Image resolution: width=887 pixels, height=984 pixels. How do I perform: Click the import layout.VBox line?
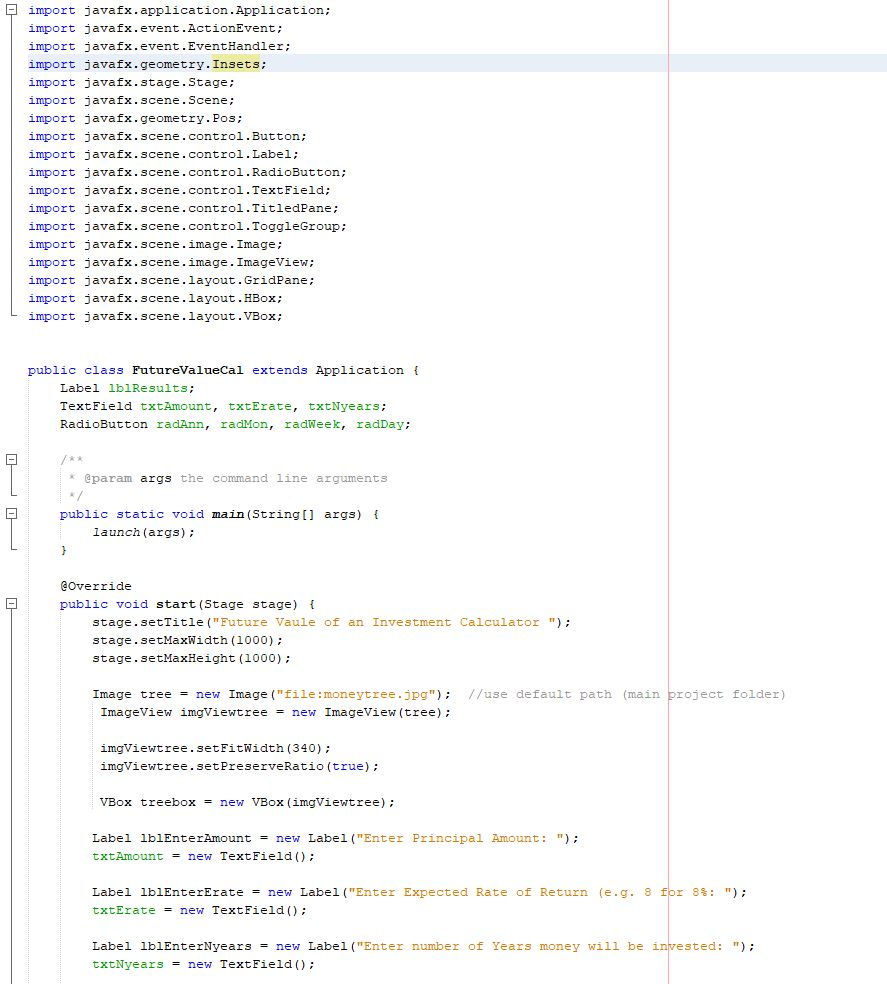(155, 316)
